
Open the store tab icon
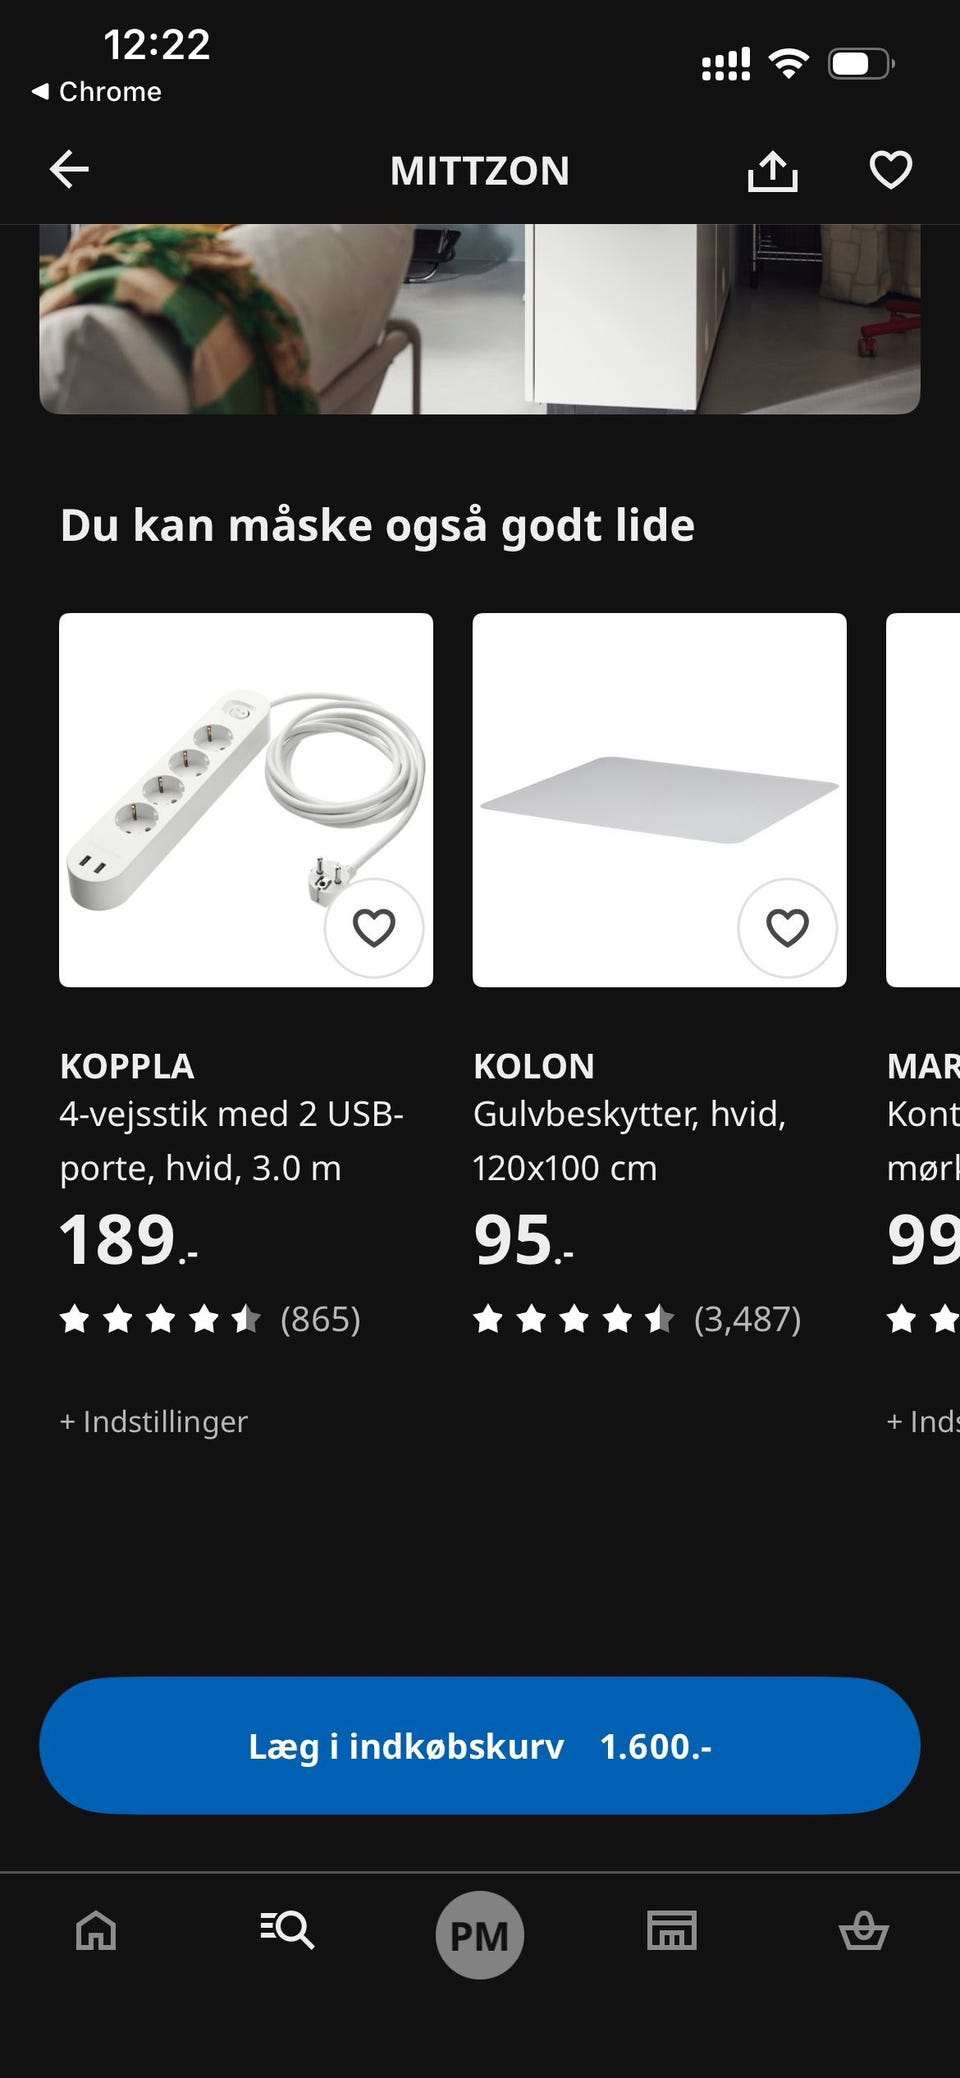[x=671, y=1930]
